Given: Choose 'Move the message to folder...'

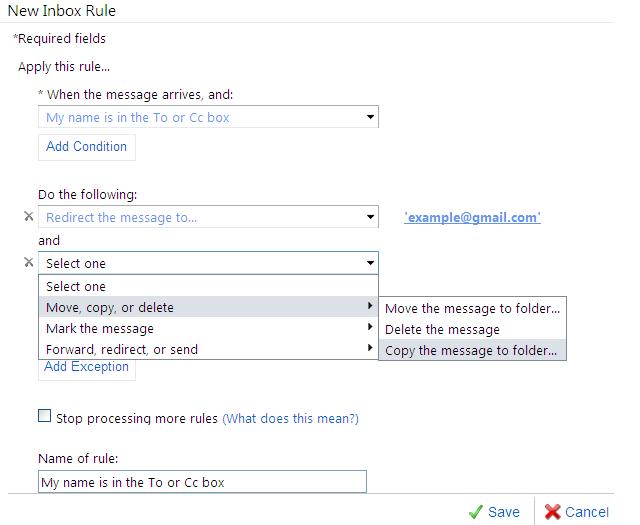Looking at the screenshot, I should (x=472, y=308).
